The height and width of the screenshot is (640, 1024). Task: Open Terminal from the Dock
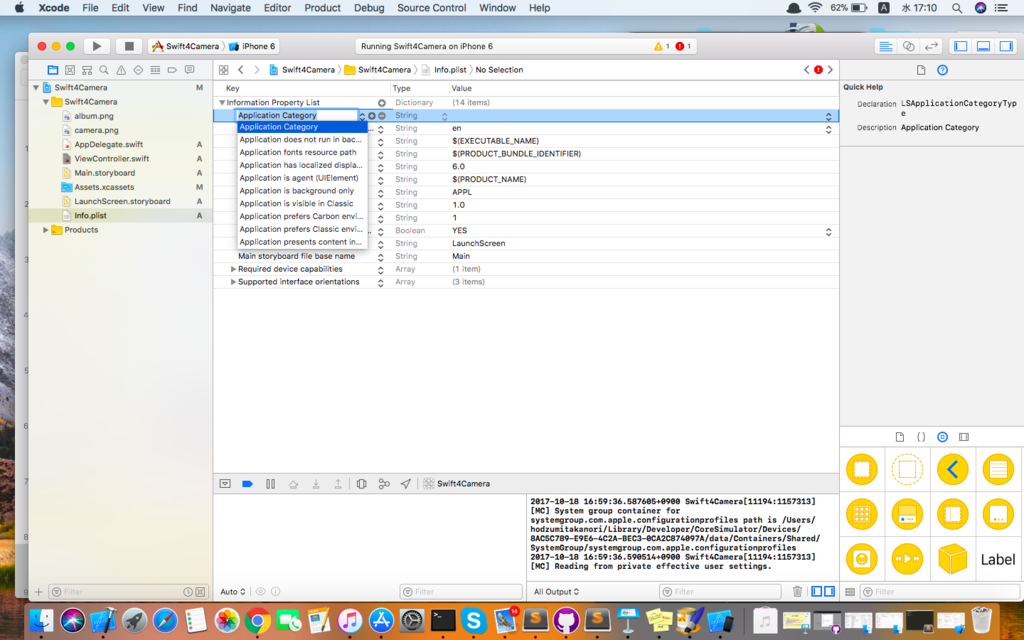pyautogui.click(x=443, y=620)
